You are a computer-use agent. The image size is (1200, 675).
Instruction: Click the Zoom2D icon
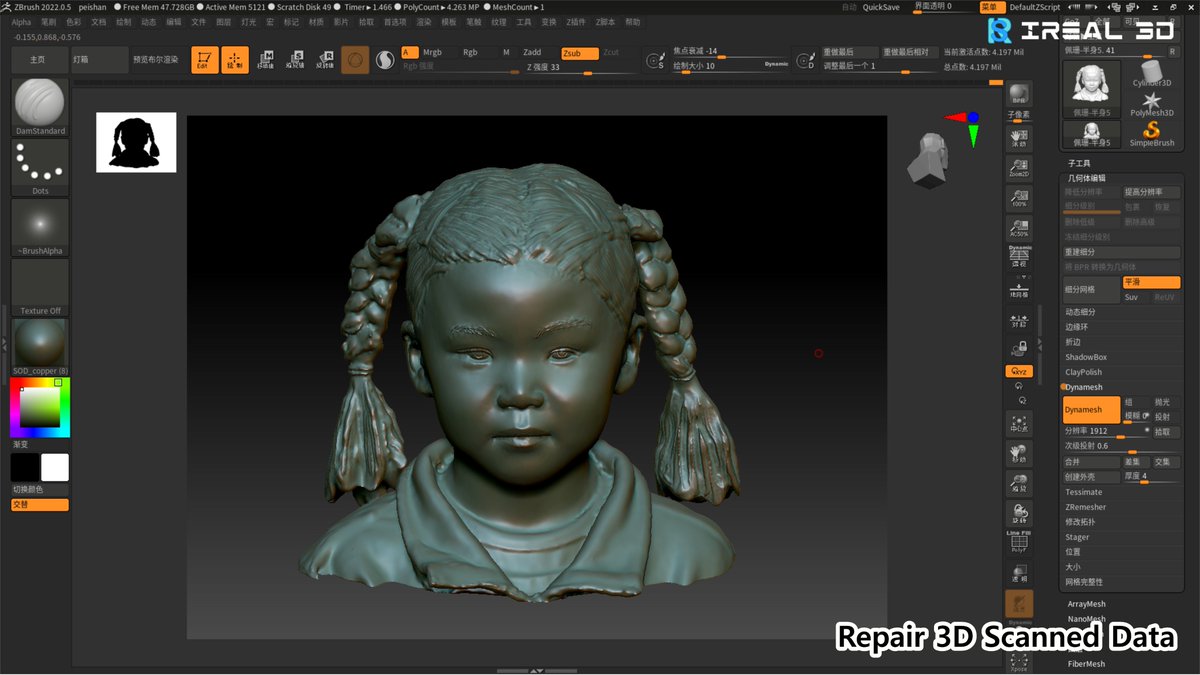[1019, 168]
